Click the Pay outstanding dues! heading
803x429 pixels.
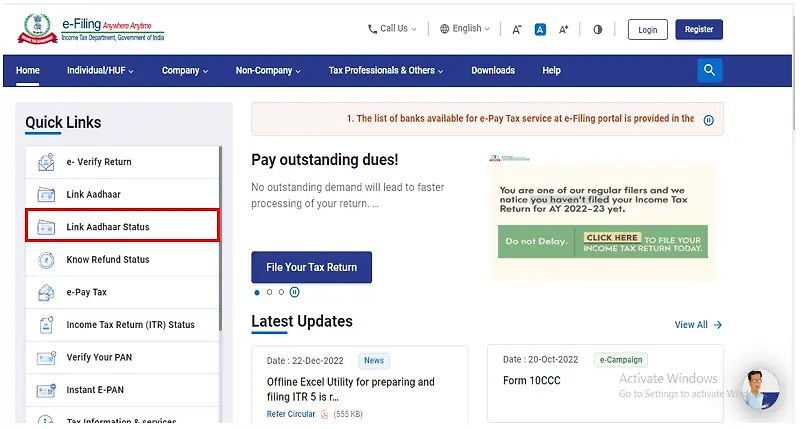coord(325,160)
